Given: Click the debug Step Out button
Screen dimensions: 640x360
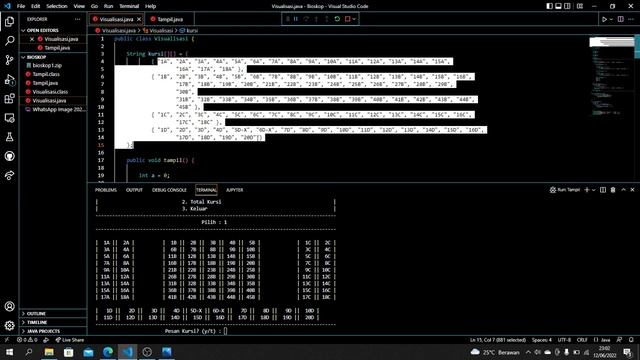Looking at the screenshot, I should 327,19.
